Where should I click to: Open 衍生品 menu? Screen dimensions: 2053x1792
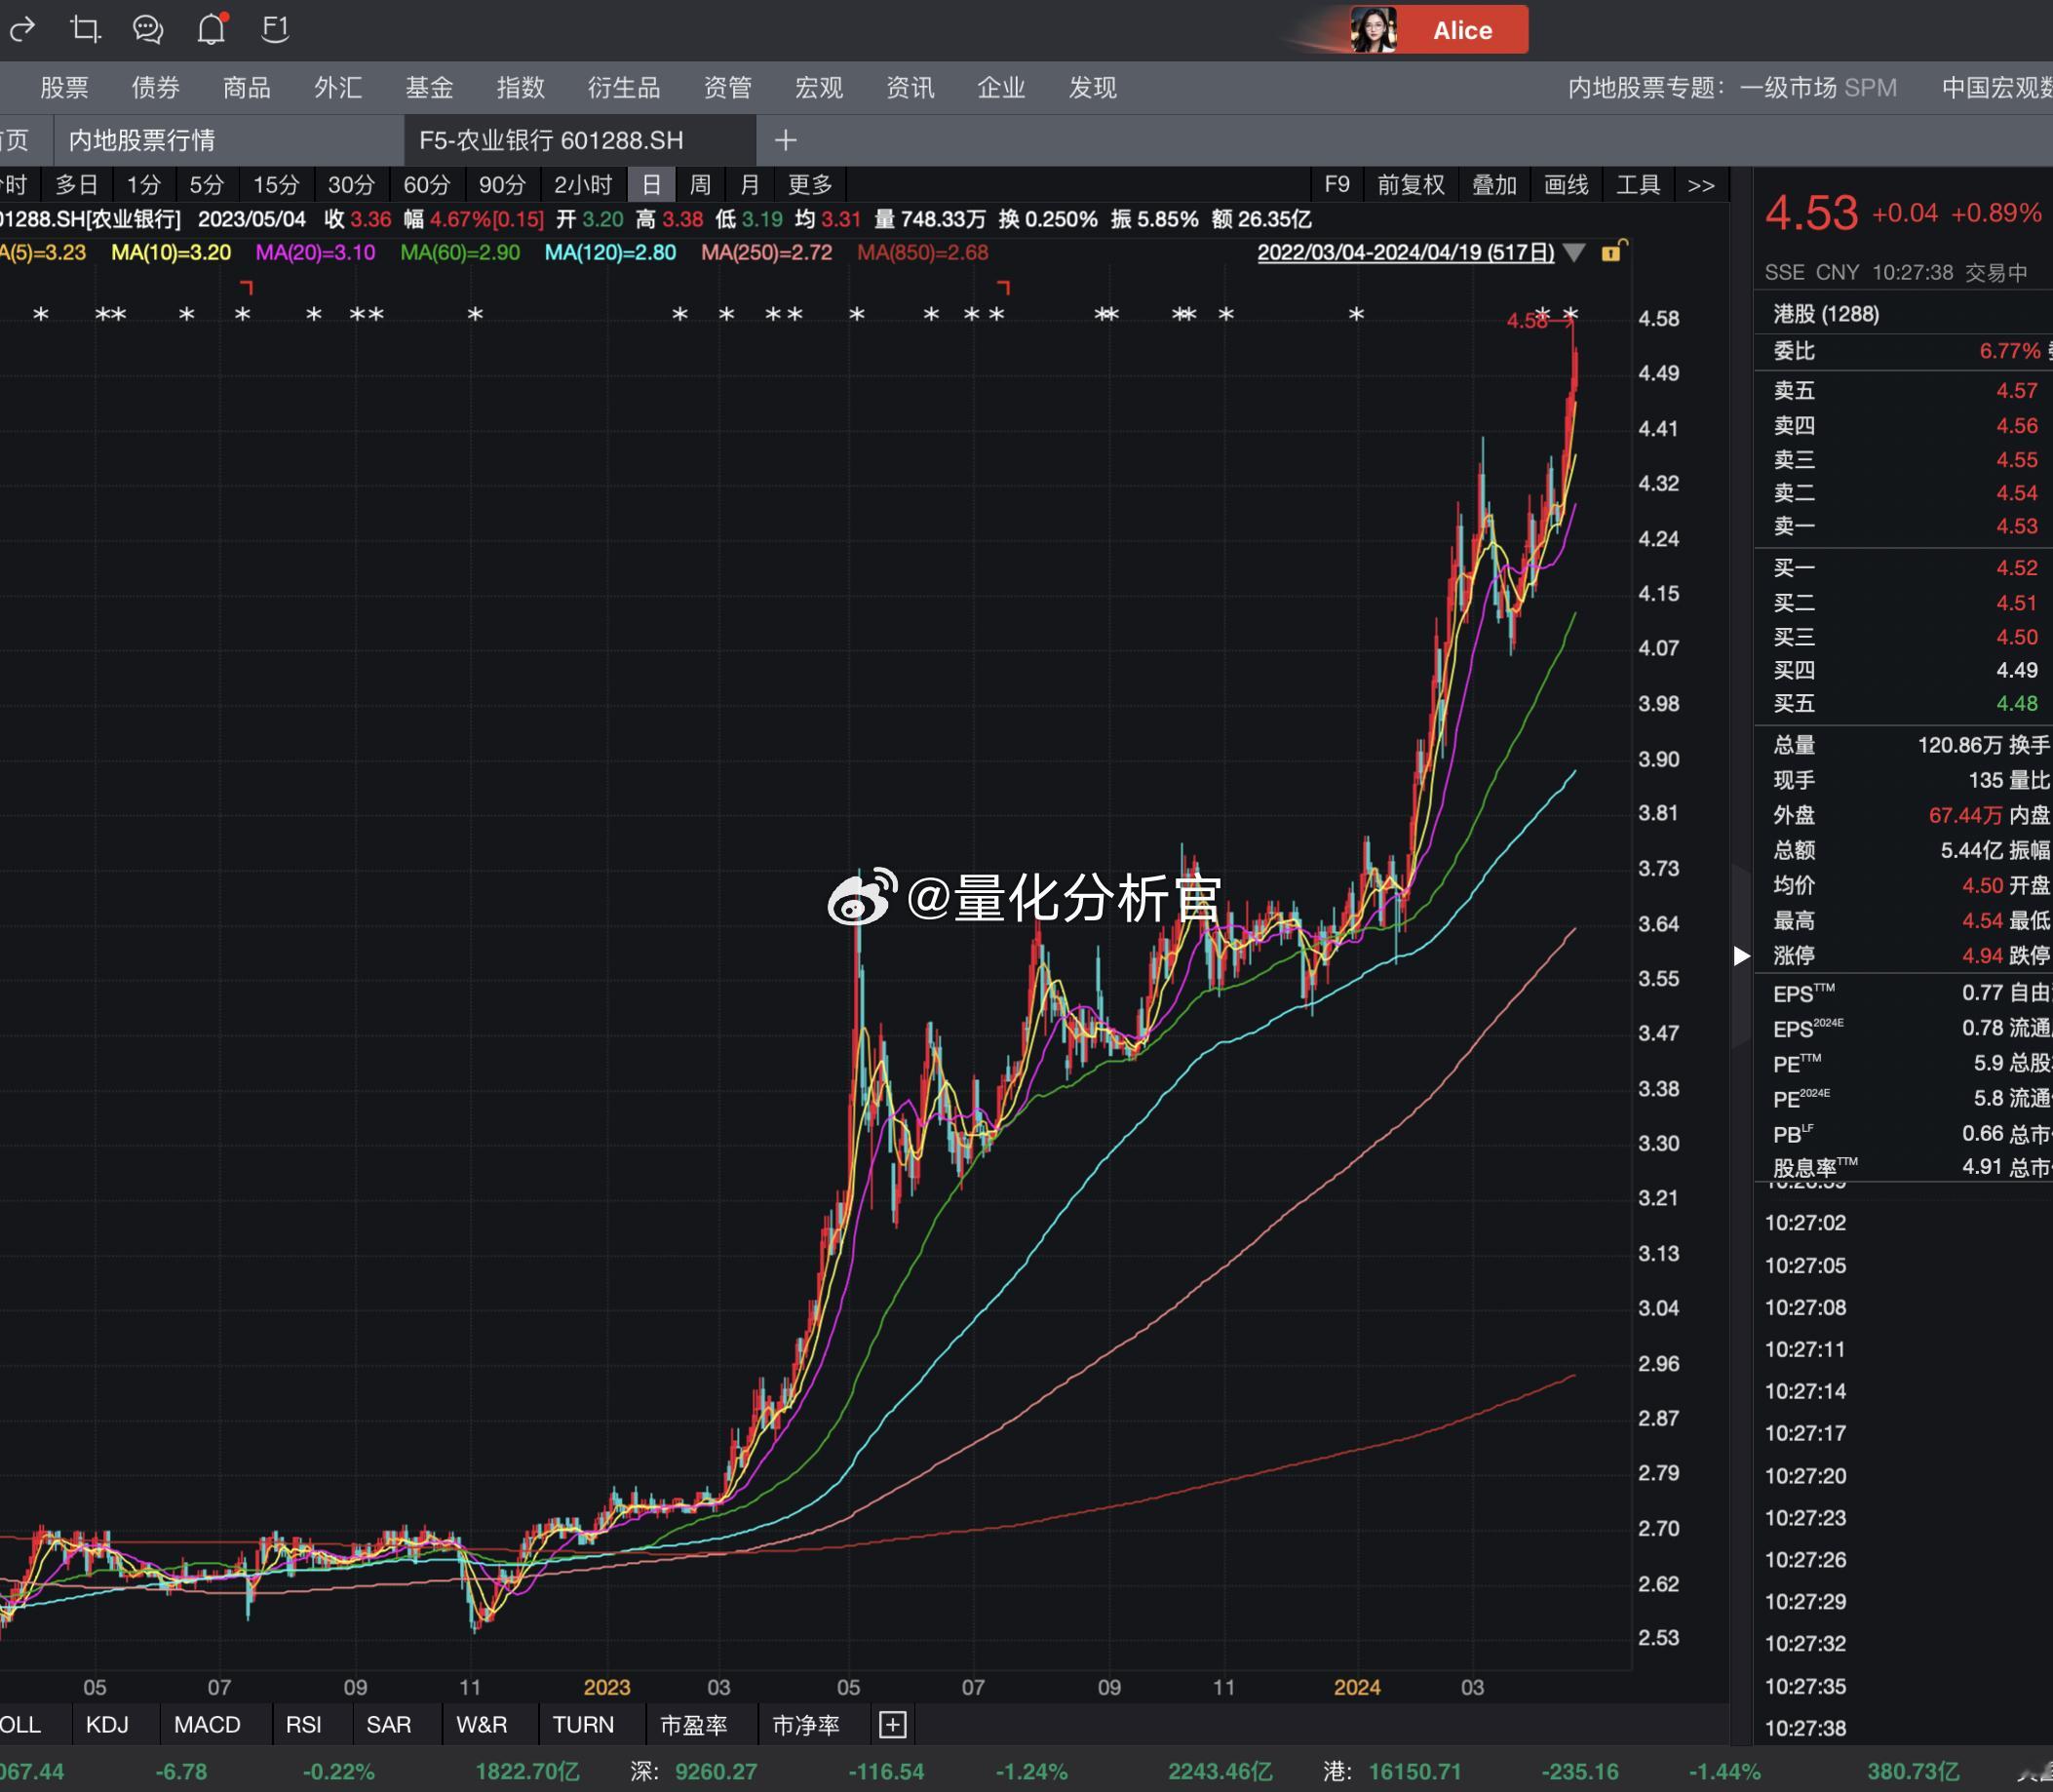[624, 88]
